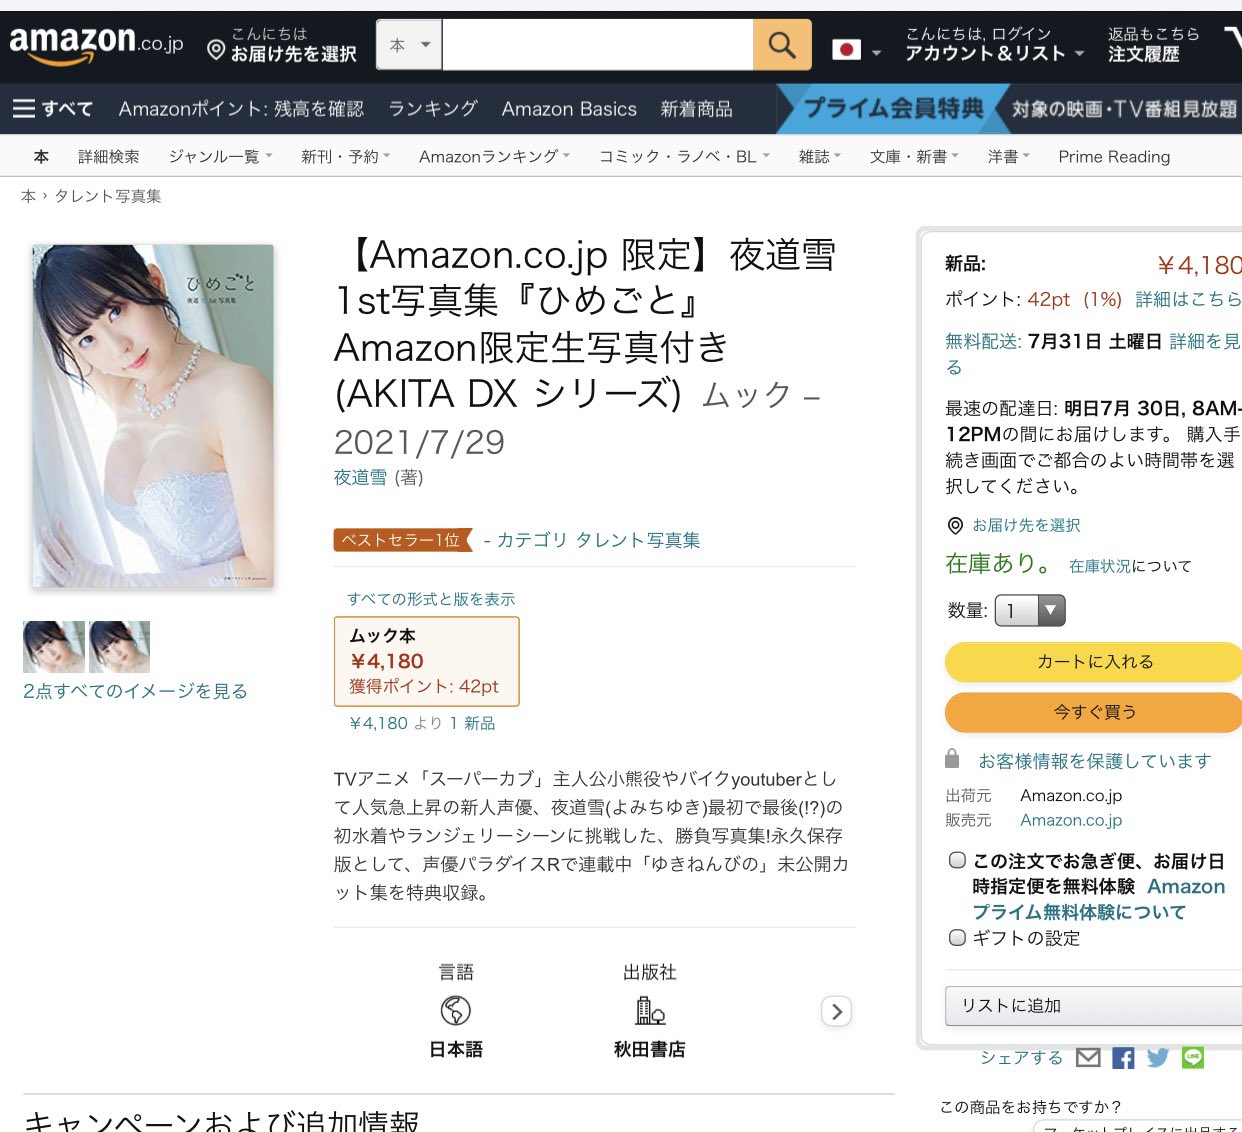Image resolution: width=1242 pixels, height=1132 pixels.
Task: Check the ギフトの設定 checkbox
Action: click(957, 938)
